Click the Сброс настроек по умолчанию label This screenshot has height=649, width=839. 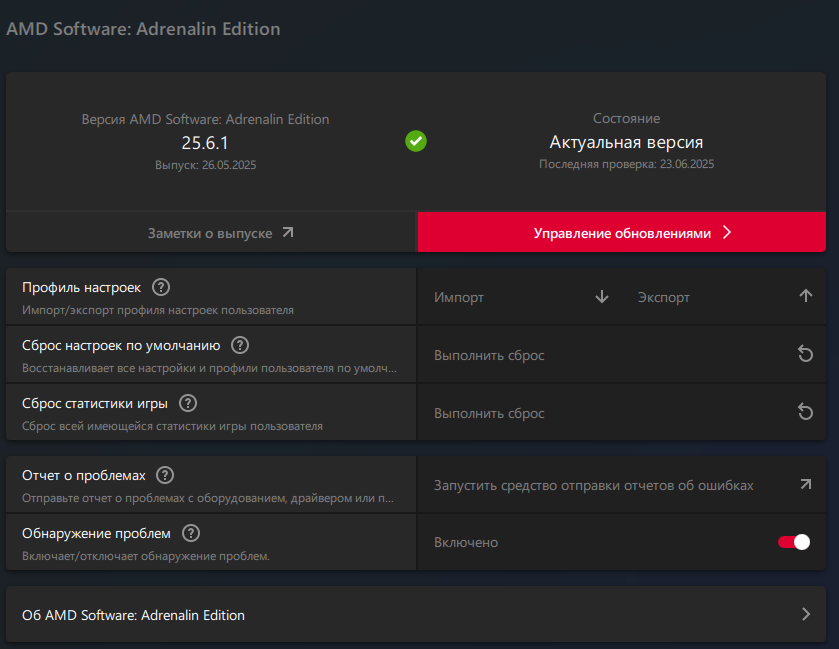(121, 346)
